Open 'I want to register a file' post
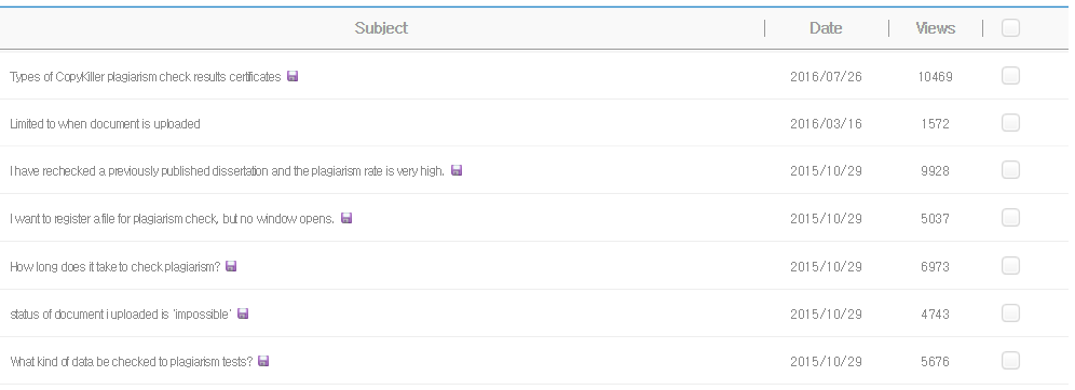Image resolution: width=1075 pixels, height=390 pixels. point(172,219)
